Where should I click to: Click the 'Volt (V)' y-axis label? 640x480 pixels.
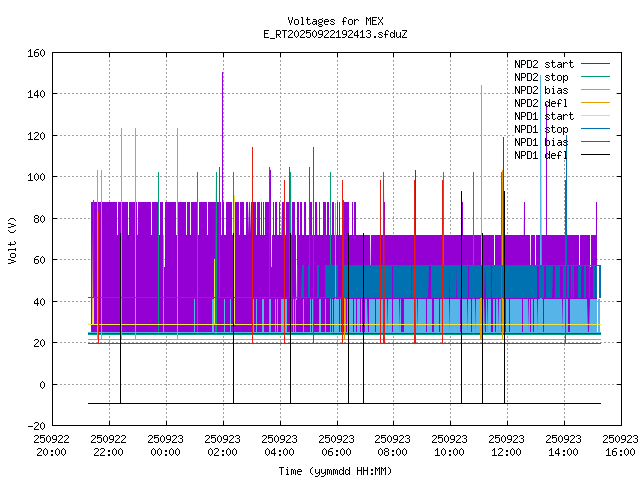[12, 239]
